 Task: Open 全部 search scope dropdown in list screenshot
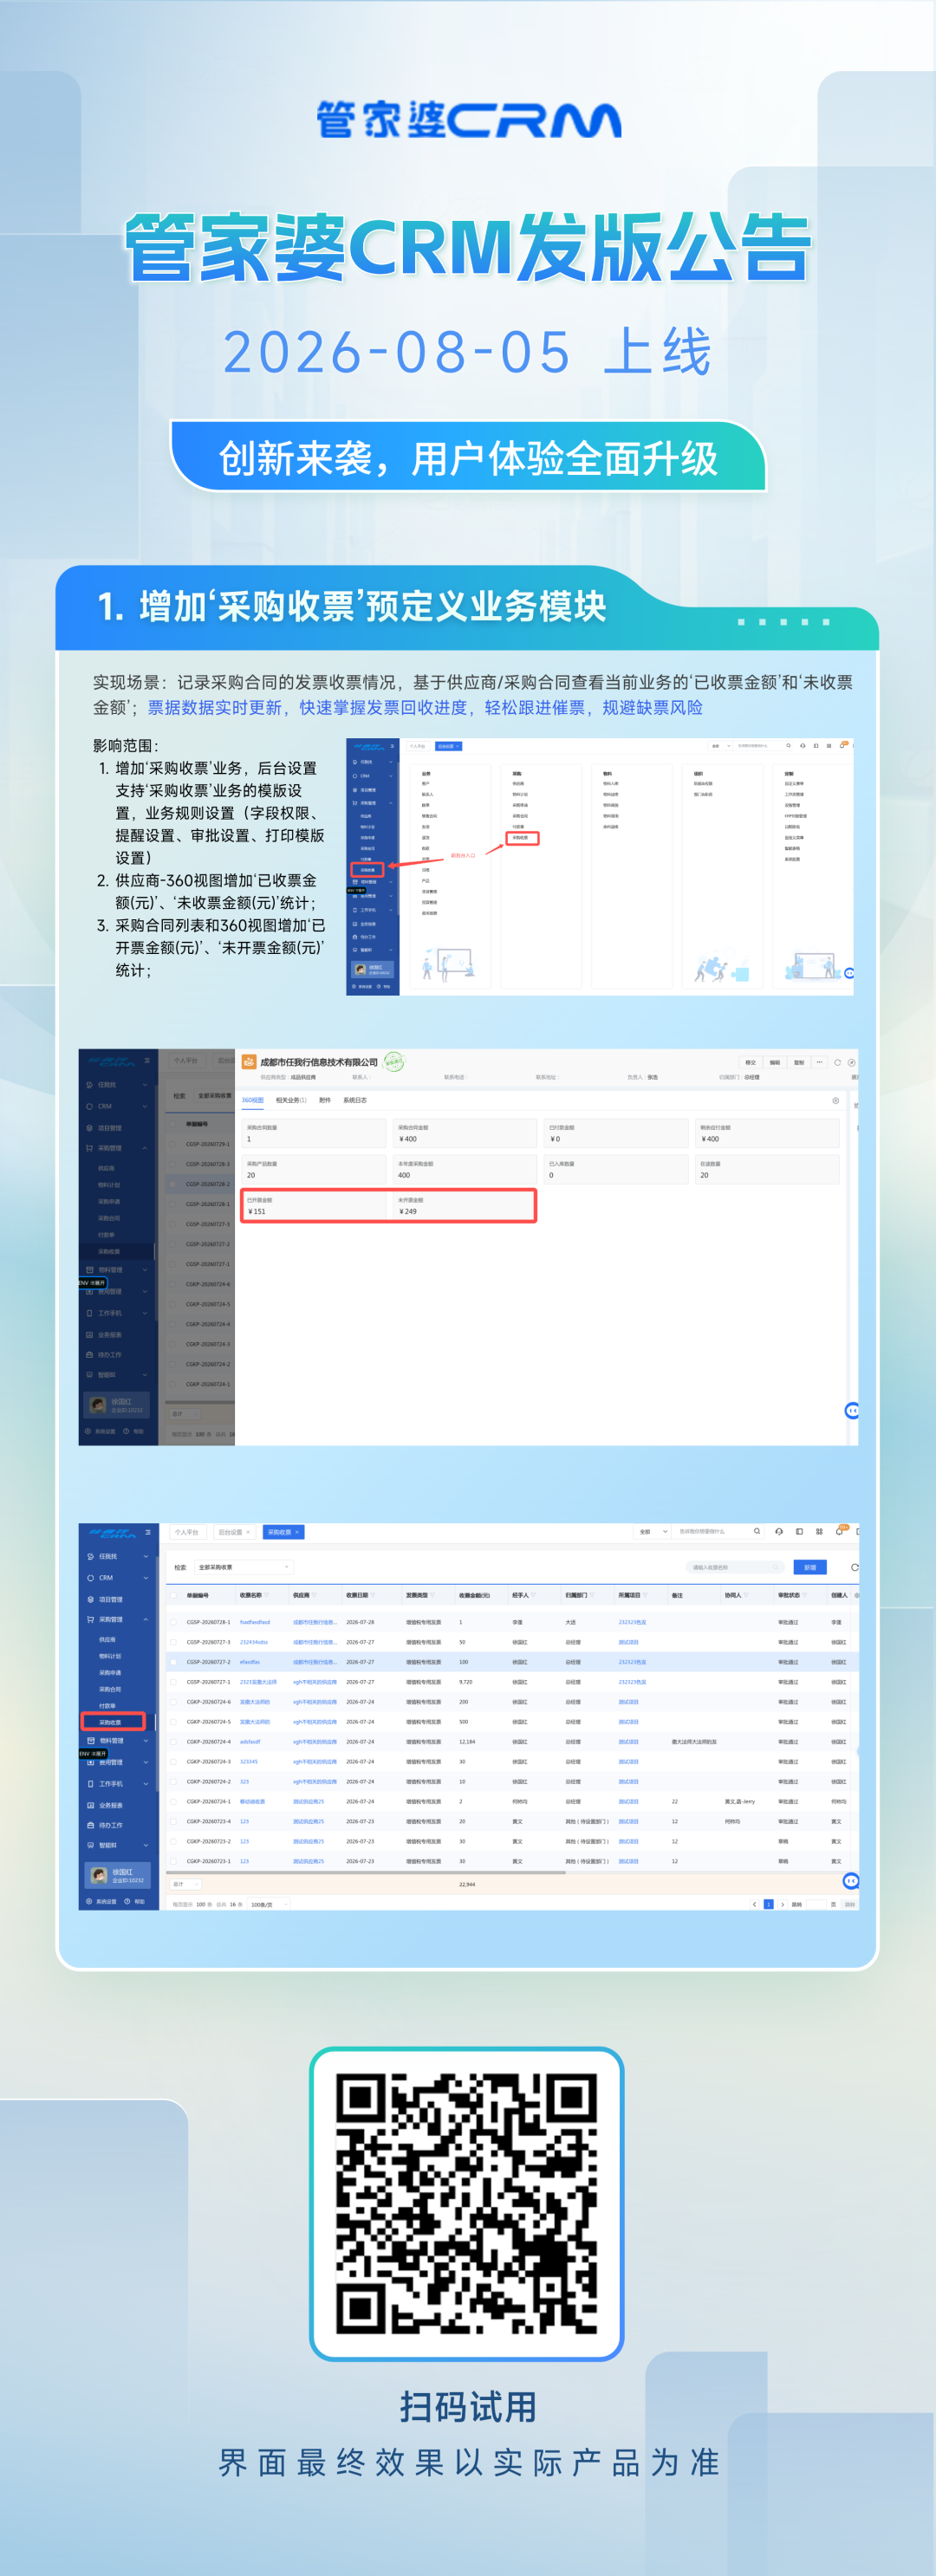click(651, 1531)
